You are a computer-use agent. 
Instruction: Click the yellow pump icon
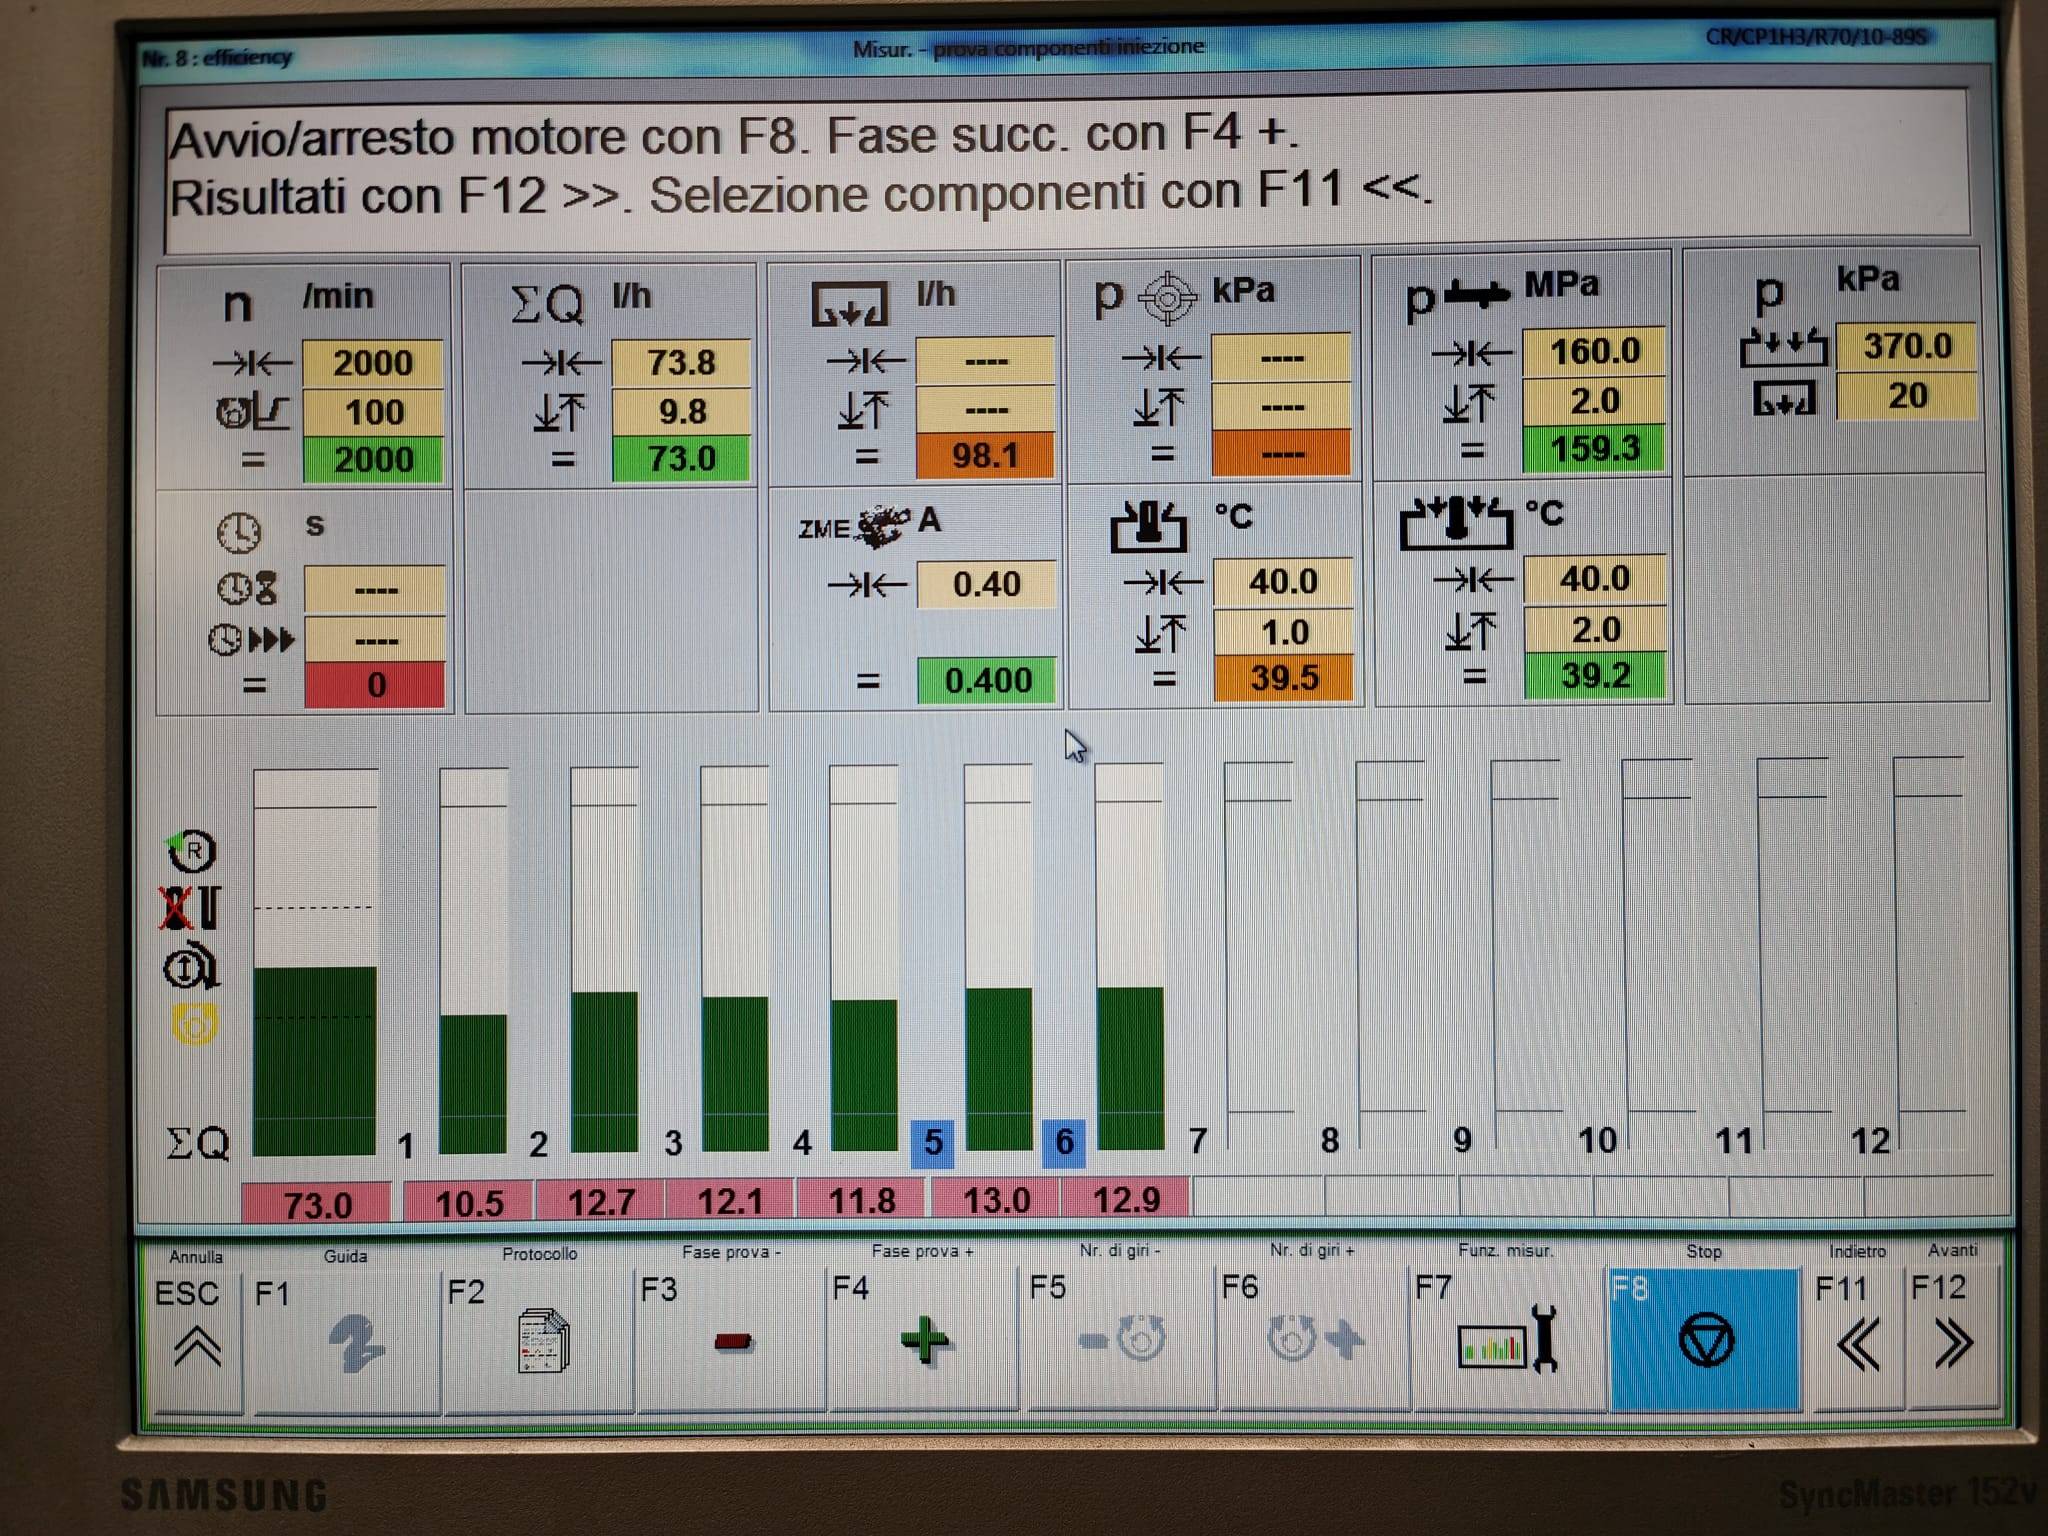[x=193, y=1025]
